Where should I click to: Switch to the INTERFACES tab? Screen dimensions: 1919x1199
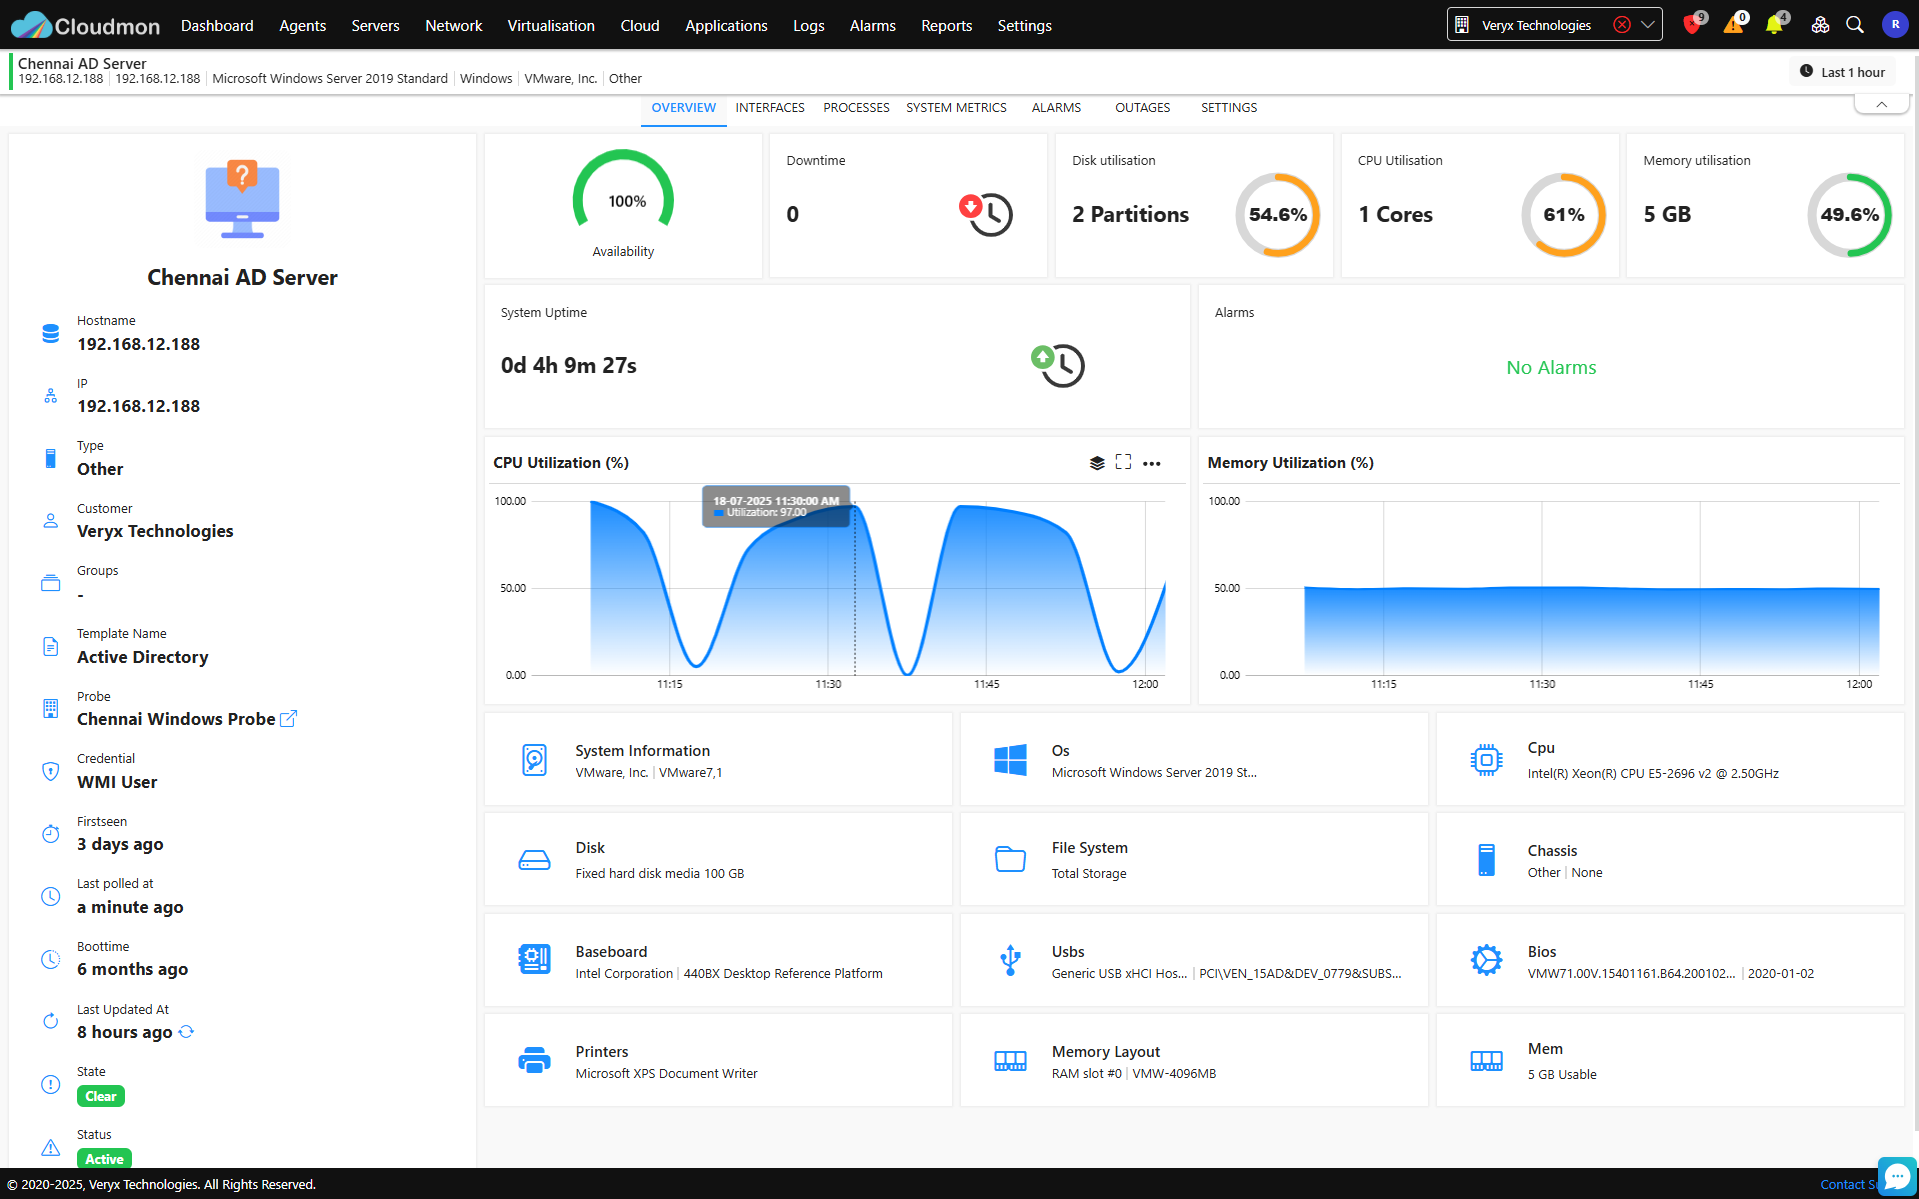pyautogui.click(x=770, y=107)
